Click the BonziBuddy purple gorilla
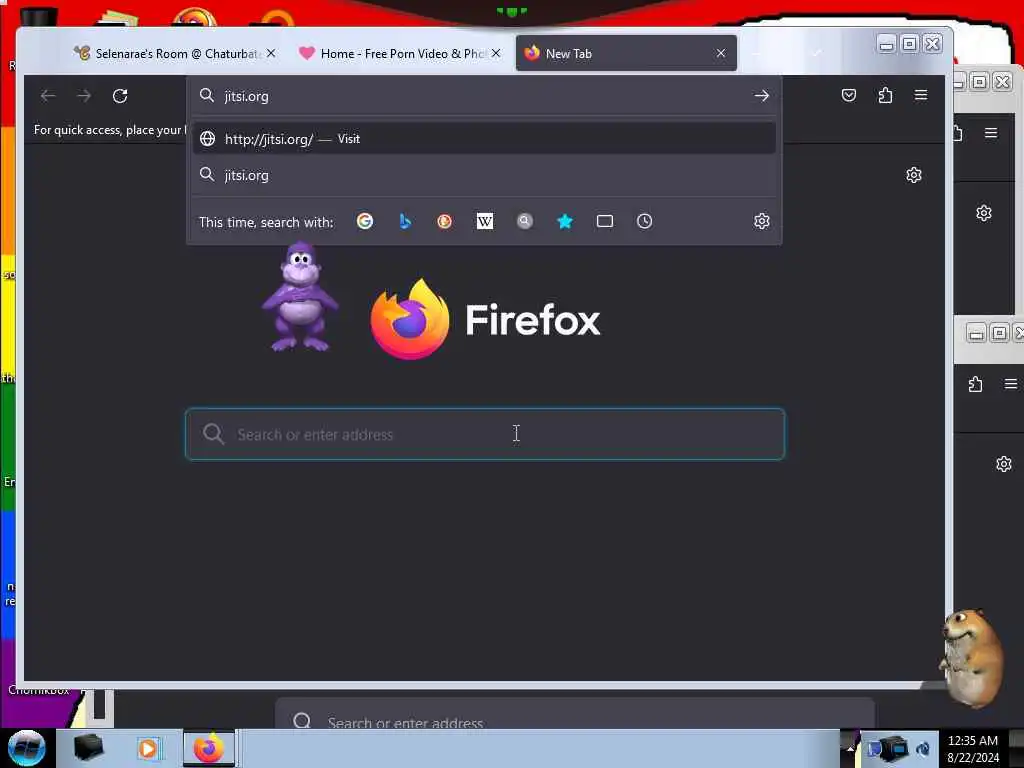The image size is (1024, 768). [x=300, y=297]
